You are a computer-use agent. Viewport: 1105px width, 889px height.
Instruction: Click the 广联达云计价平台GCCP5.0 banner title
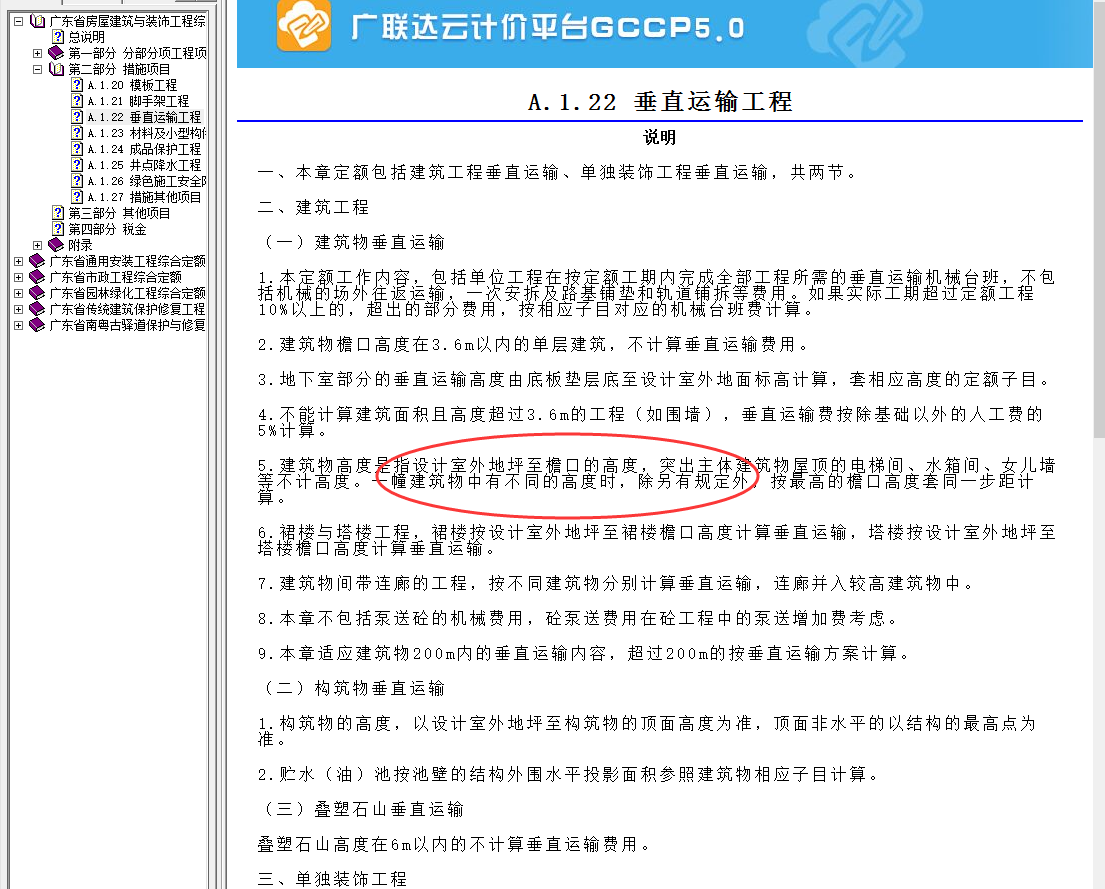coord(548,27)
